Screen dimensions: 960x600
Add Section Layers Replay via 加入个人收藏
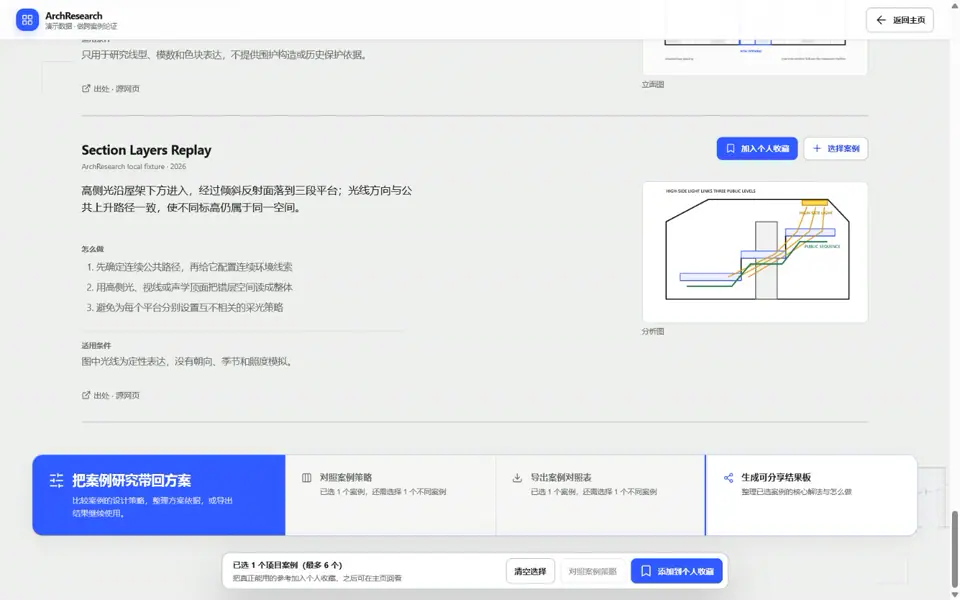757,149
